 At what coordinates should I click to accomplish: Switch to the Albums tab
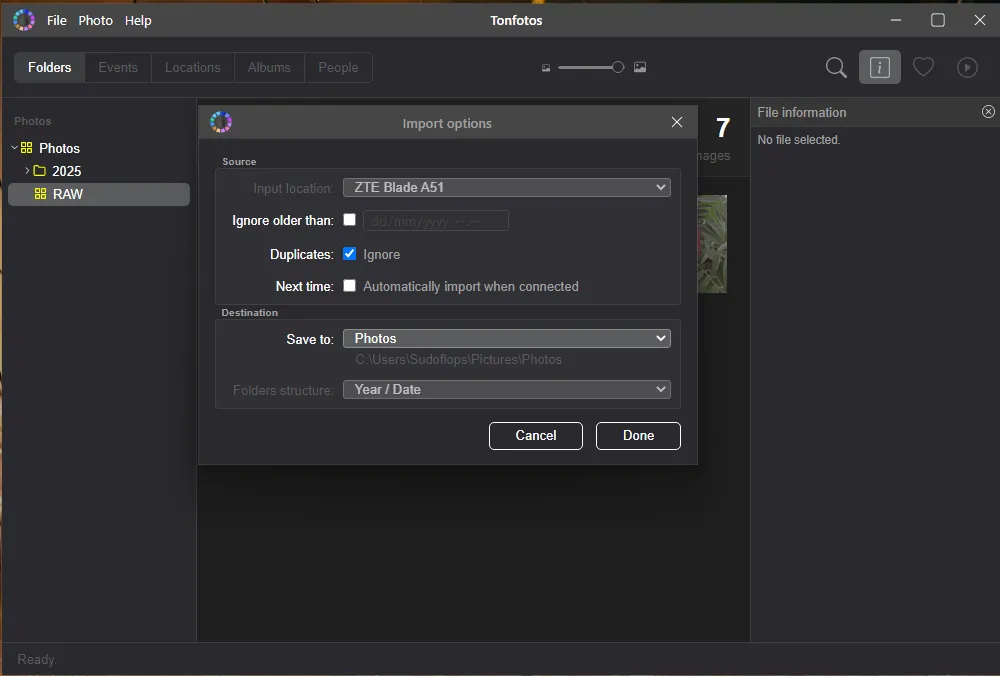pos(269,67)
